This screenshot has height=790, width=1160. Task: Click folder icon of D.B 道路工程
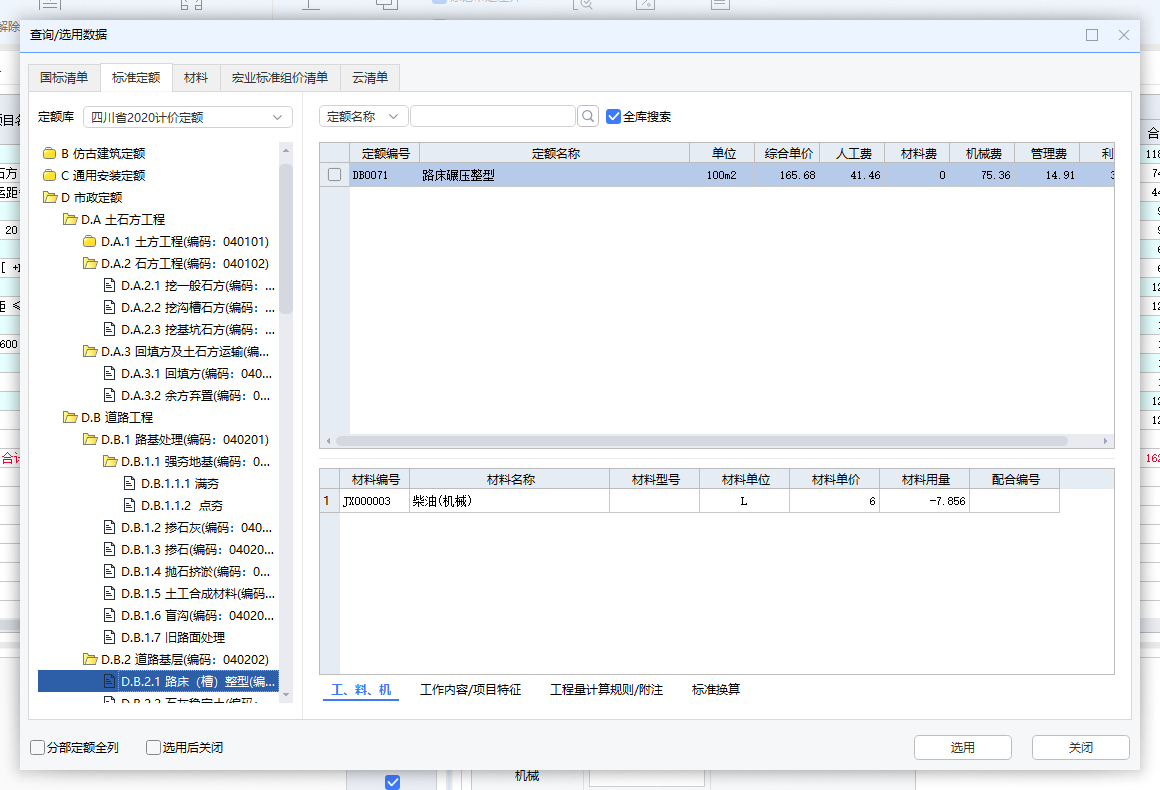point(70,417)
